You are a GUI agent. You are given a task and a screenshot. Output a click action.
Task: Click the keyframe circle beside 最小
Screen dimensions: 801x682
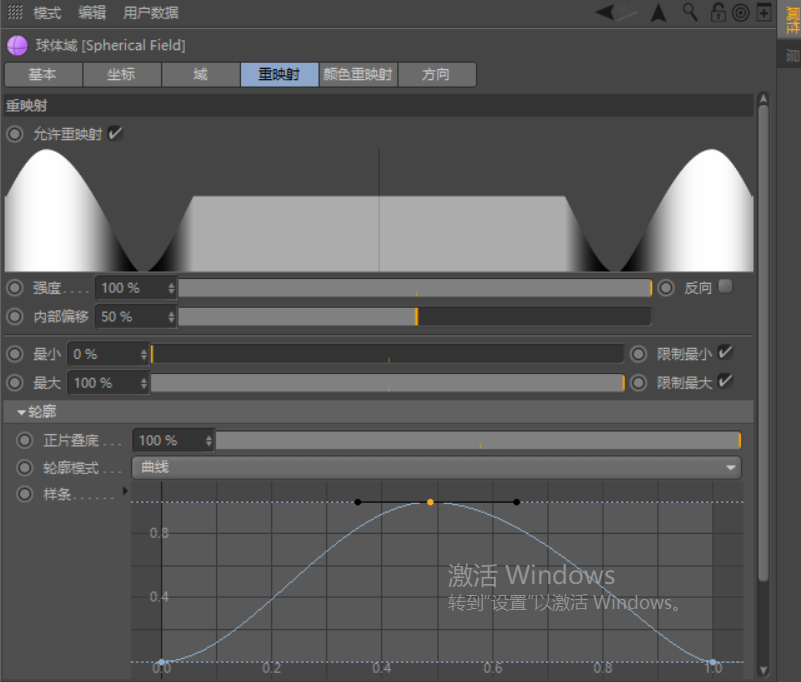coord(14,354)
